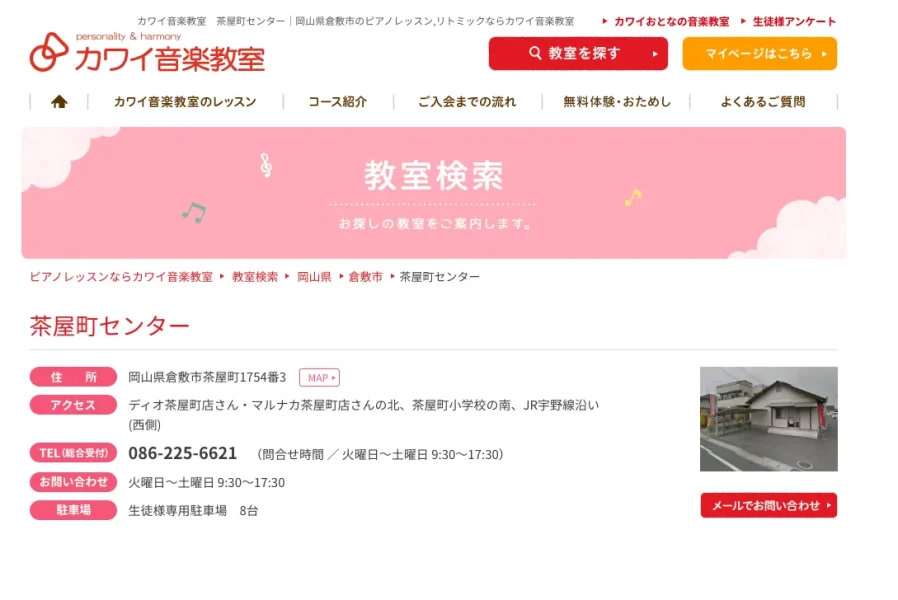Open カワイ音楽教室のレッスン menu

click(x=185, y=102)
